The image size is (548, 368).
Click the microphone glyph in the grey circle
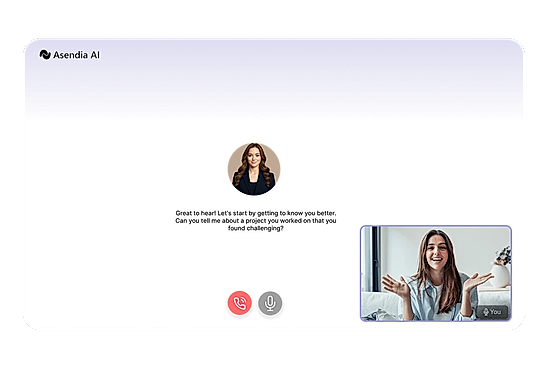pos(270,303)
